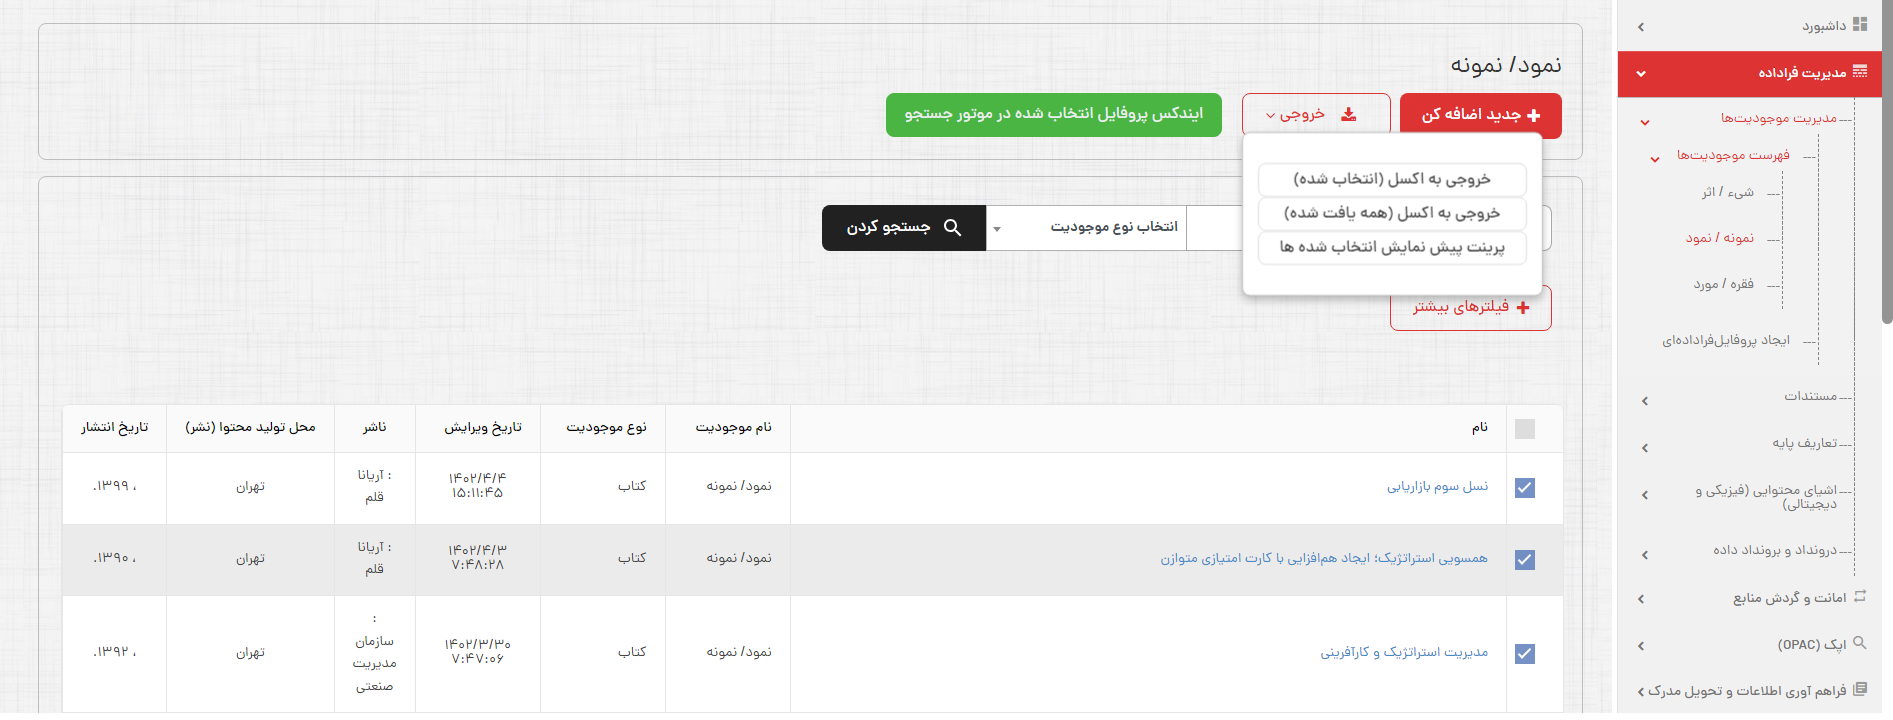Expand the مستندات section in sidebar

[1810, 397]
